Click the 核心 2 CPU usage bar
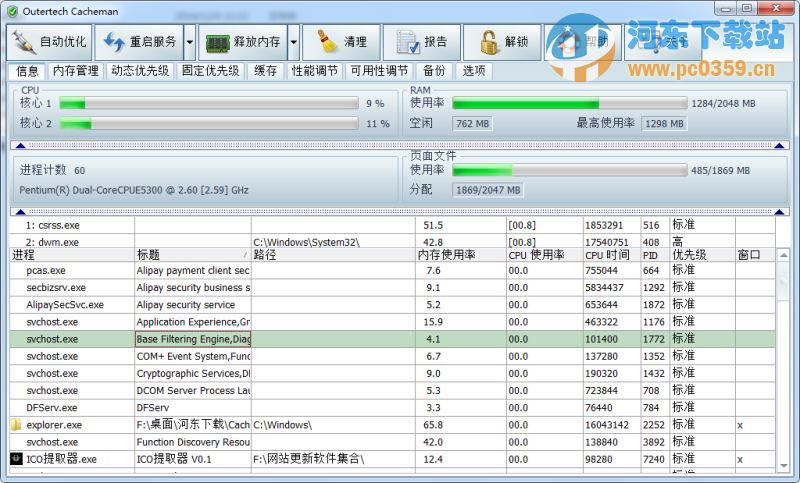 tap(209, 123)
